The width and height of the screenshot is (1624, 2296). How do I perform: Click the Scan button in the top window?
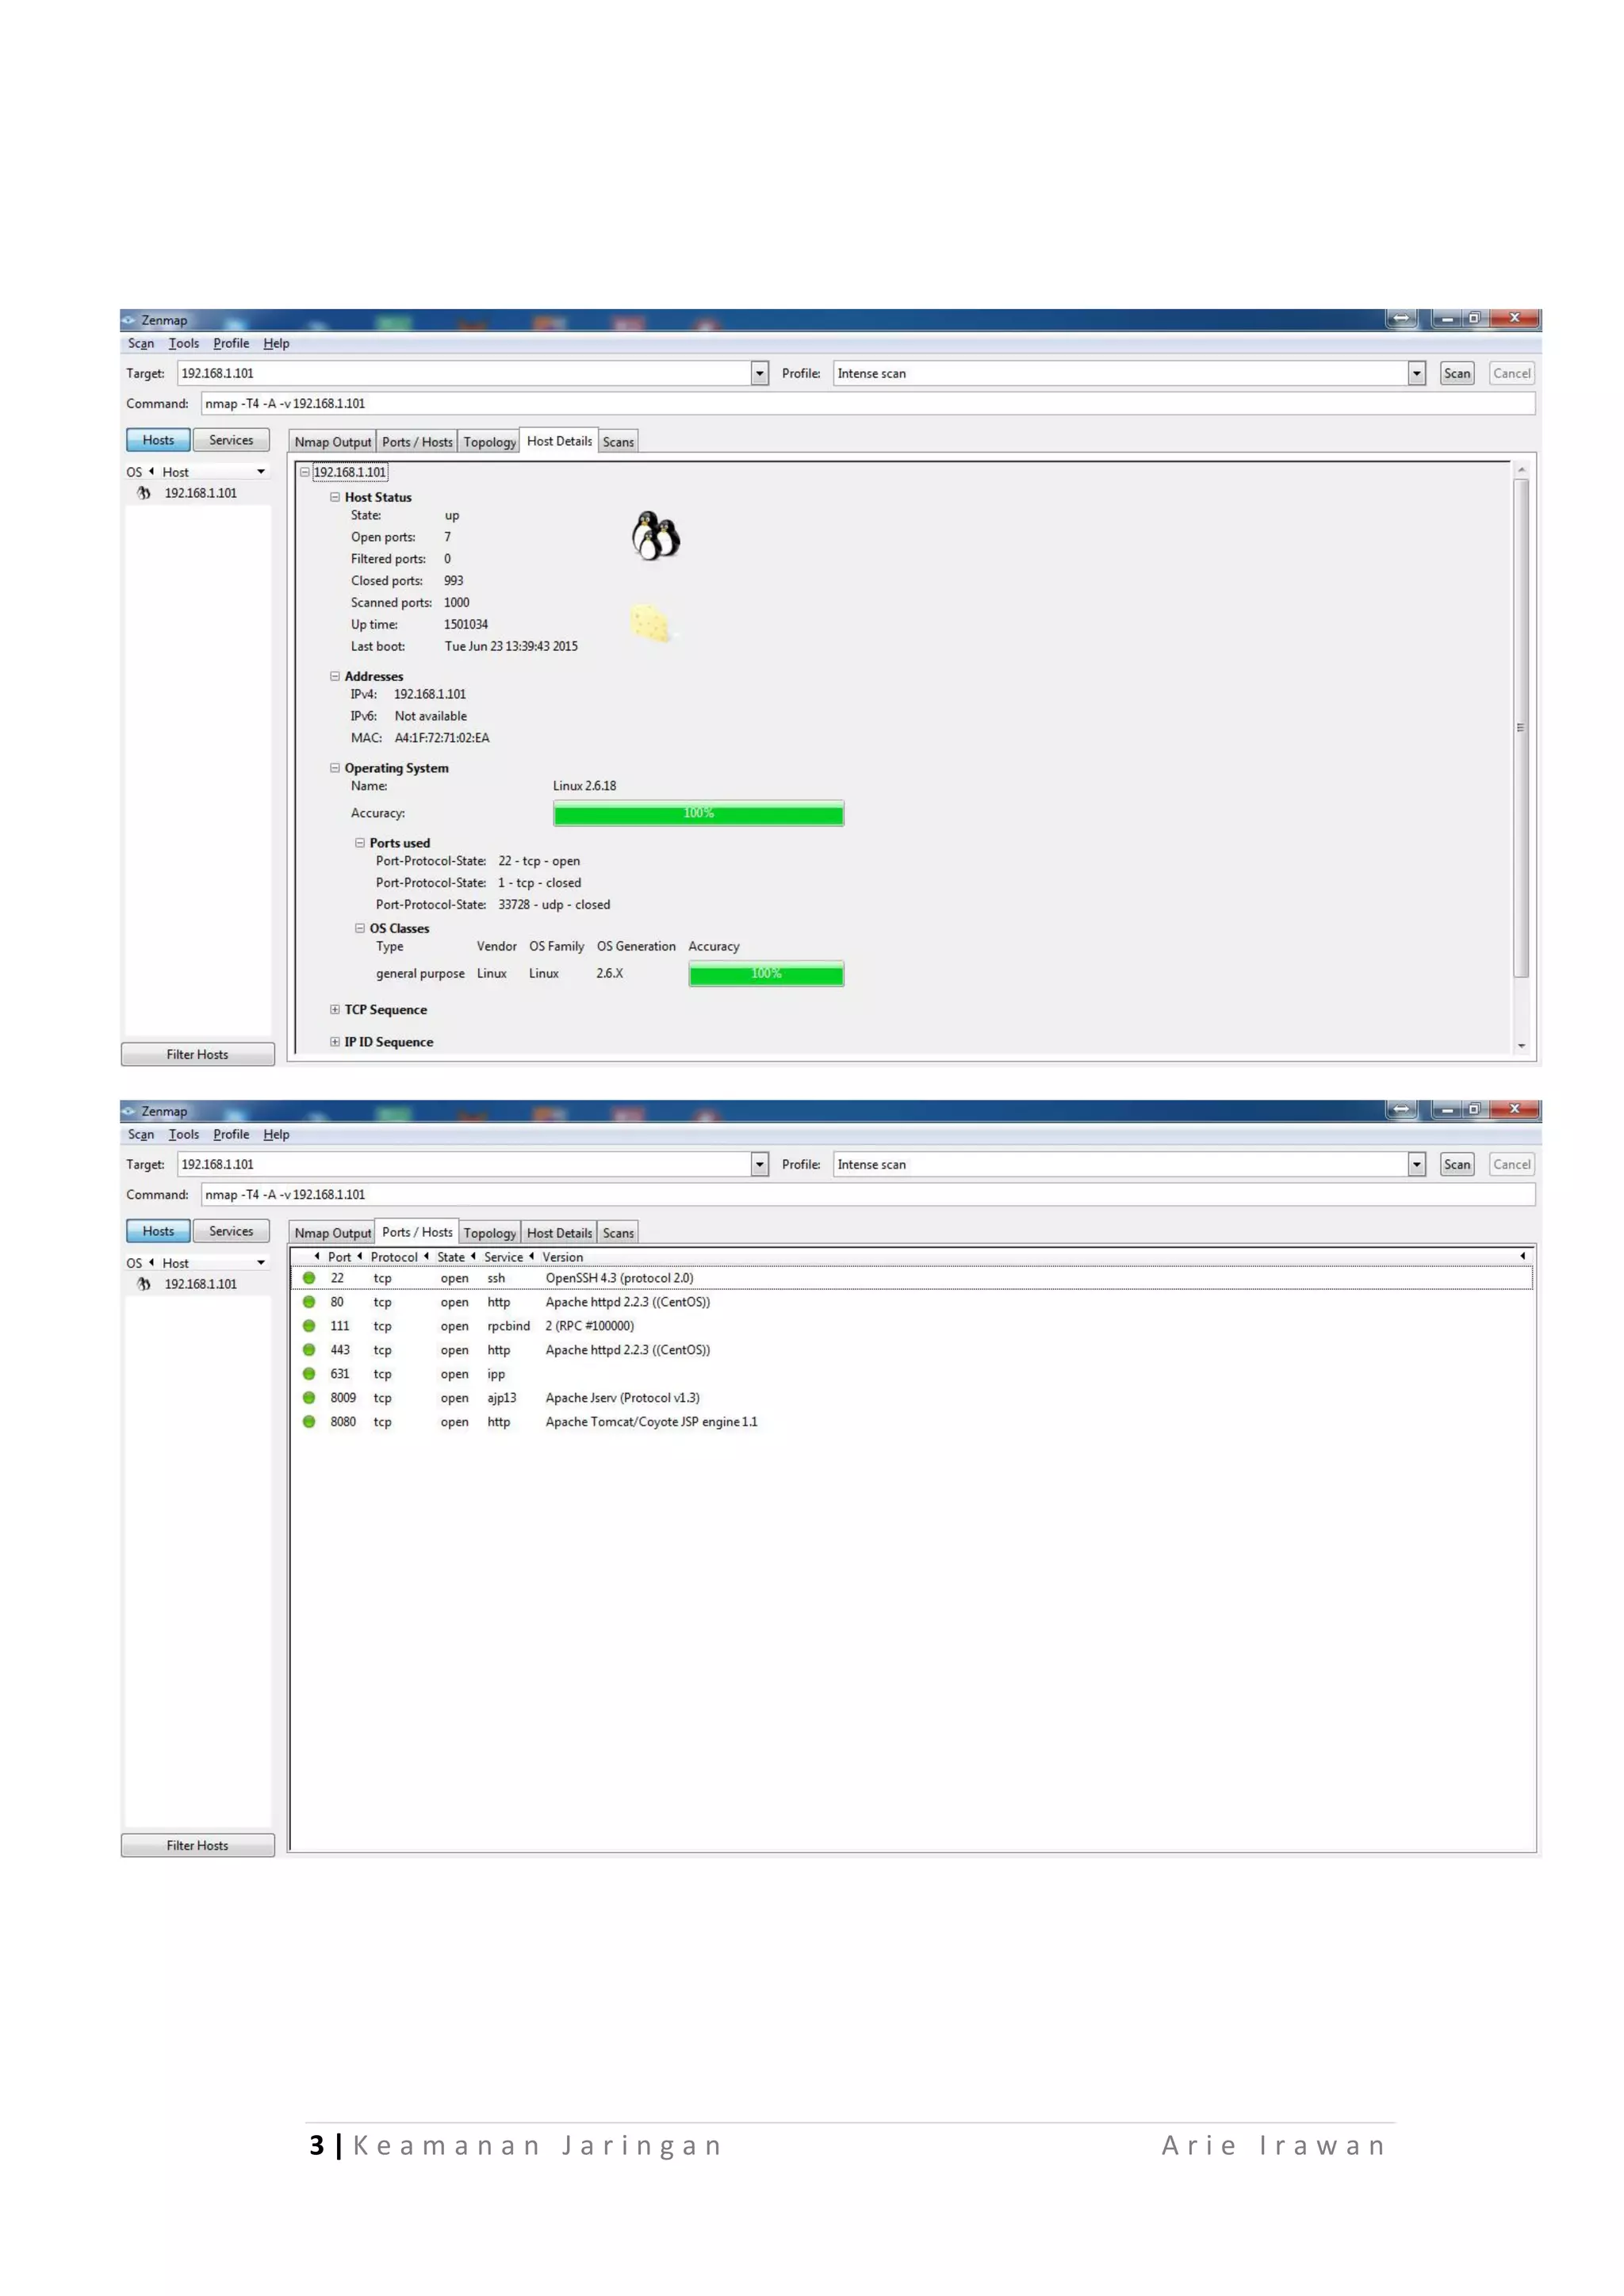[x=1456, y=374]
